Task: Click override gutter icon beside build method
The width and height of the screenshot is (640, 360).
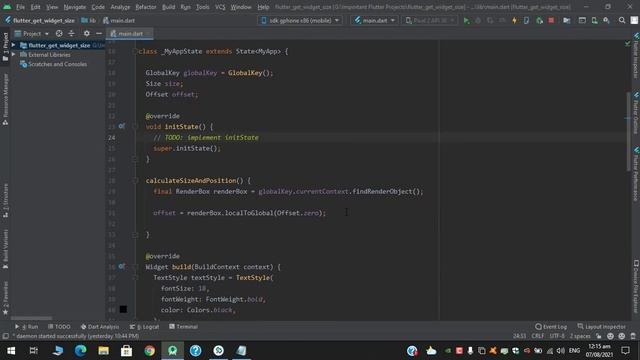Action: click(x=122, y=267)
